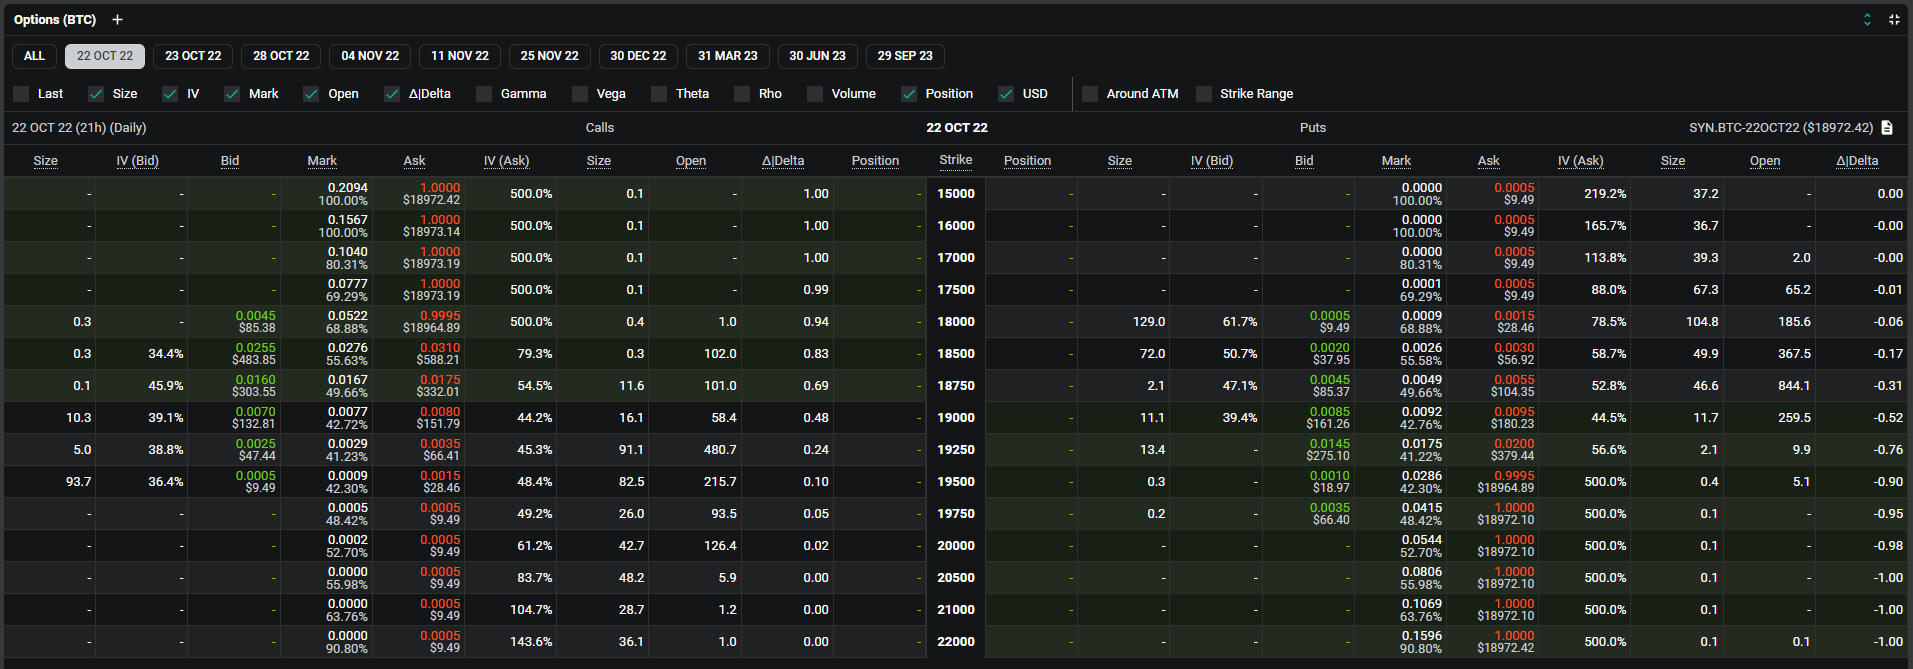Enable the Strike Range checkbox
This screenshot has width=1913, height=669.
pyautogui.click(x=1204, y=94)
